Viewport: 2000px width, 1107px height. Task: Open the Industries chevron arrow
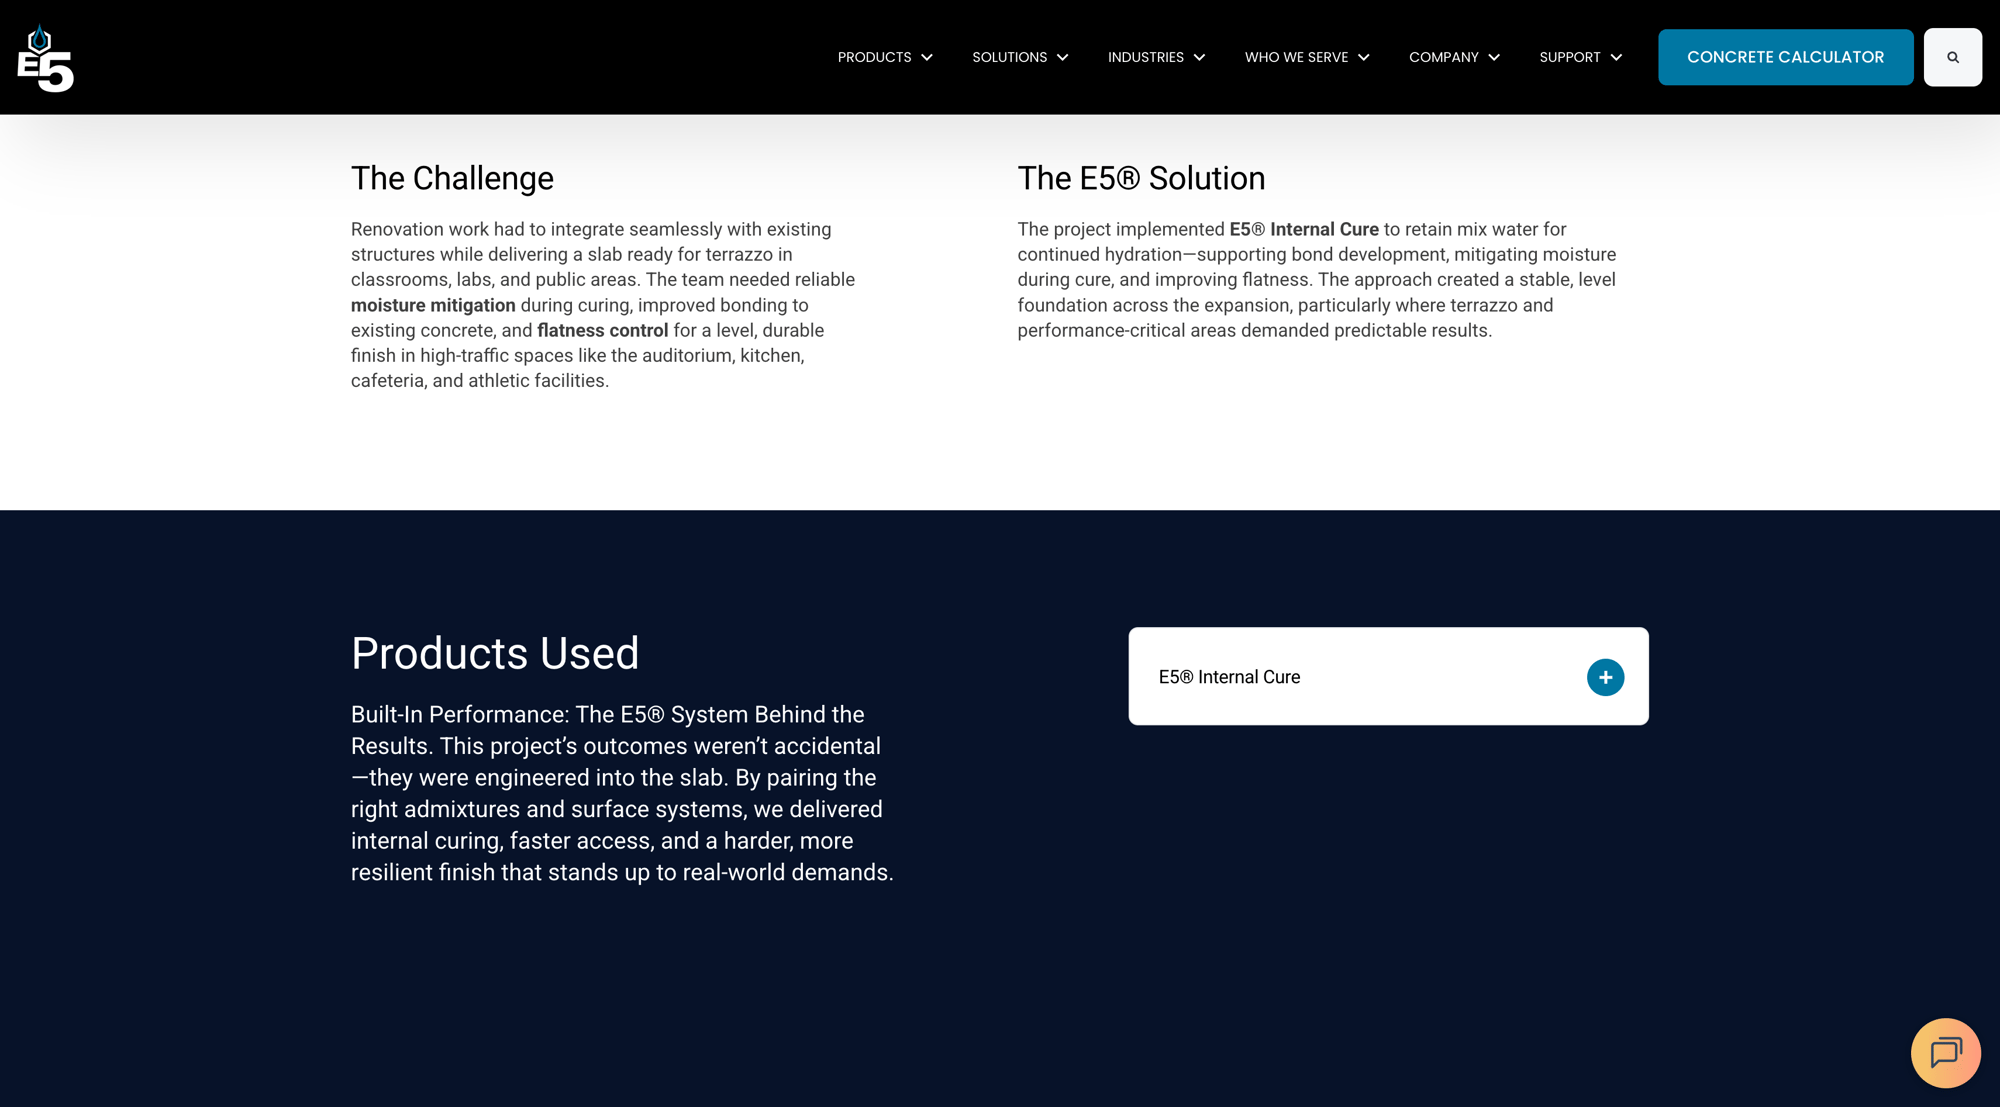point(1199,58)
